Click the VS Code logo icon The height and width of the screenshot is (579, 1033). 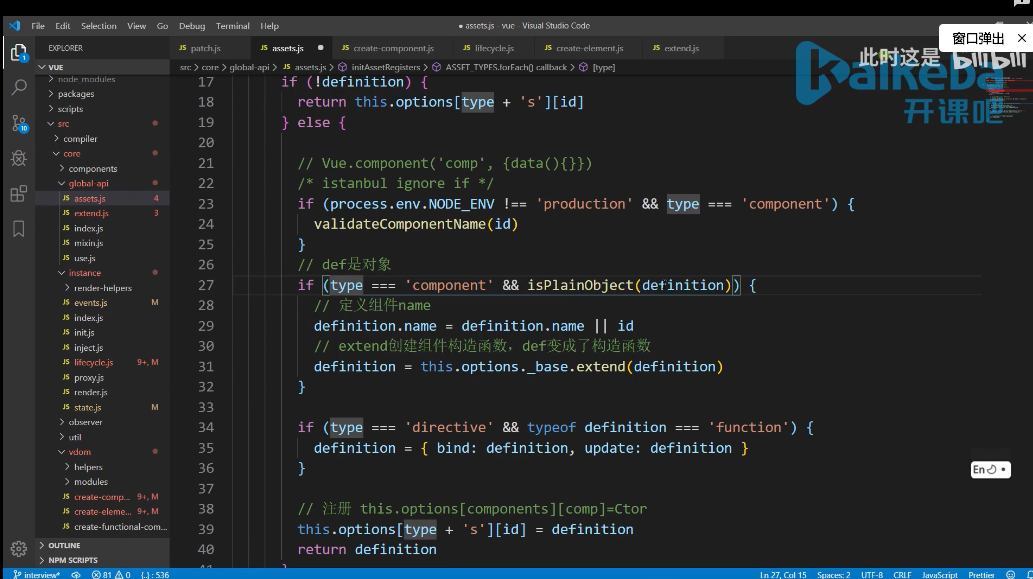14,26
